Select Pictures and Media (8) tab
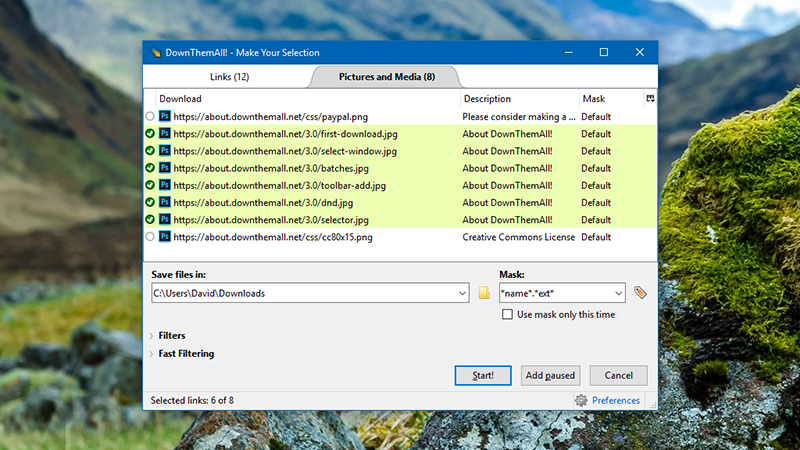800x450 pixels. (387, 77)
